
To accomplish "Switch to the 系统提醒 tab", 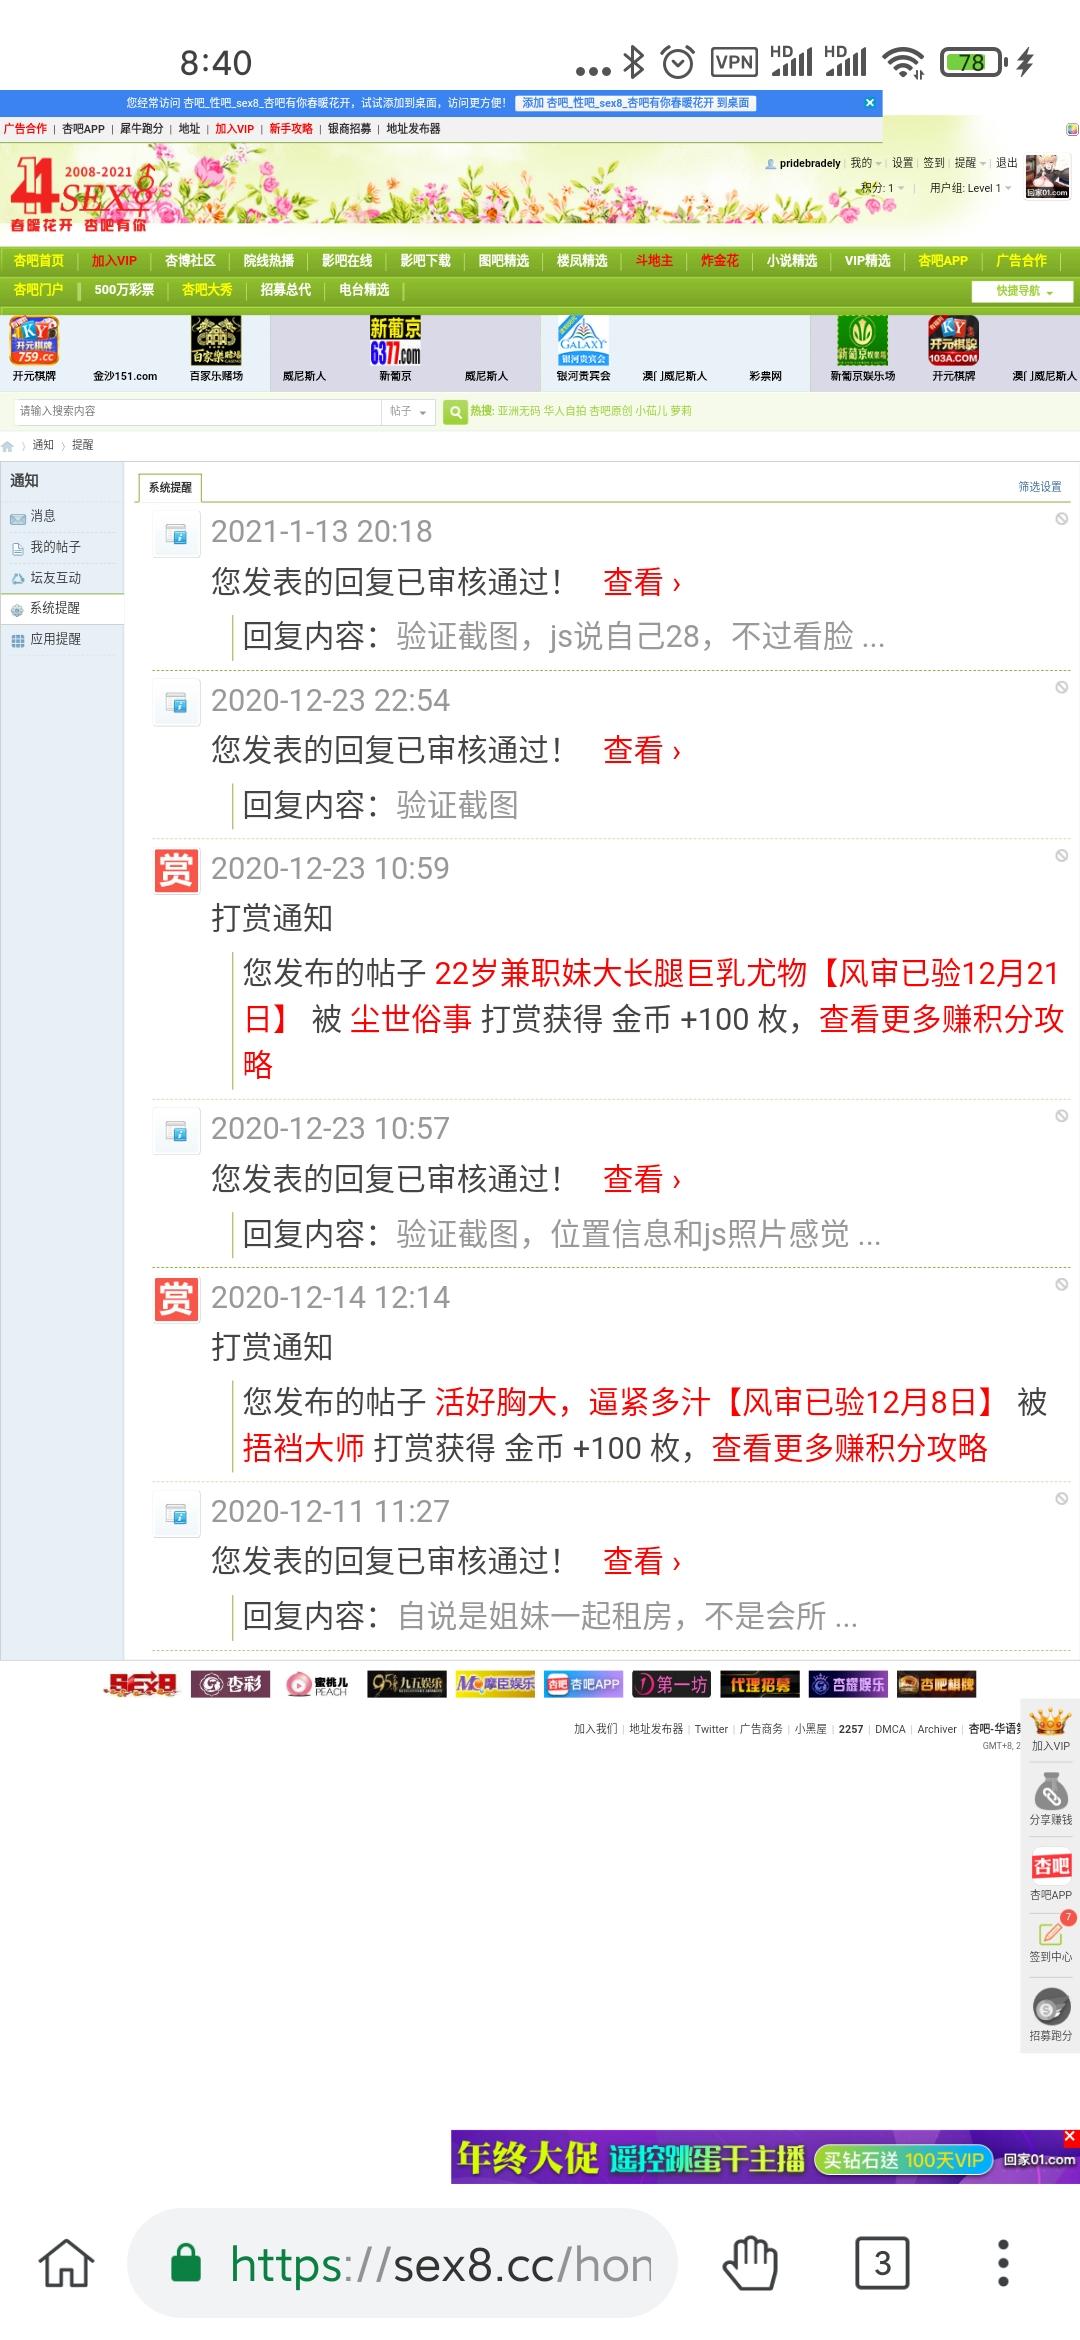I will [x=170, y=487].
